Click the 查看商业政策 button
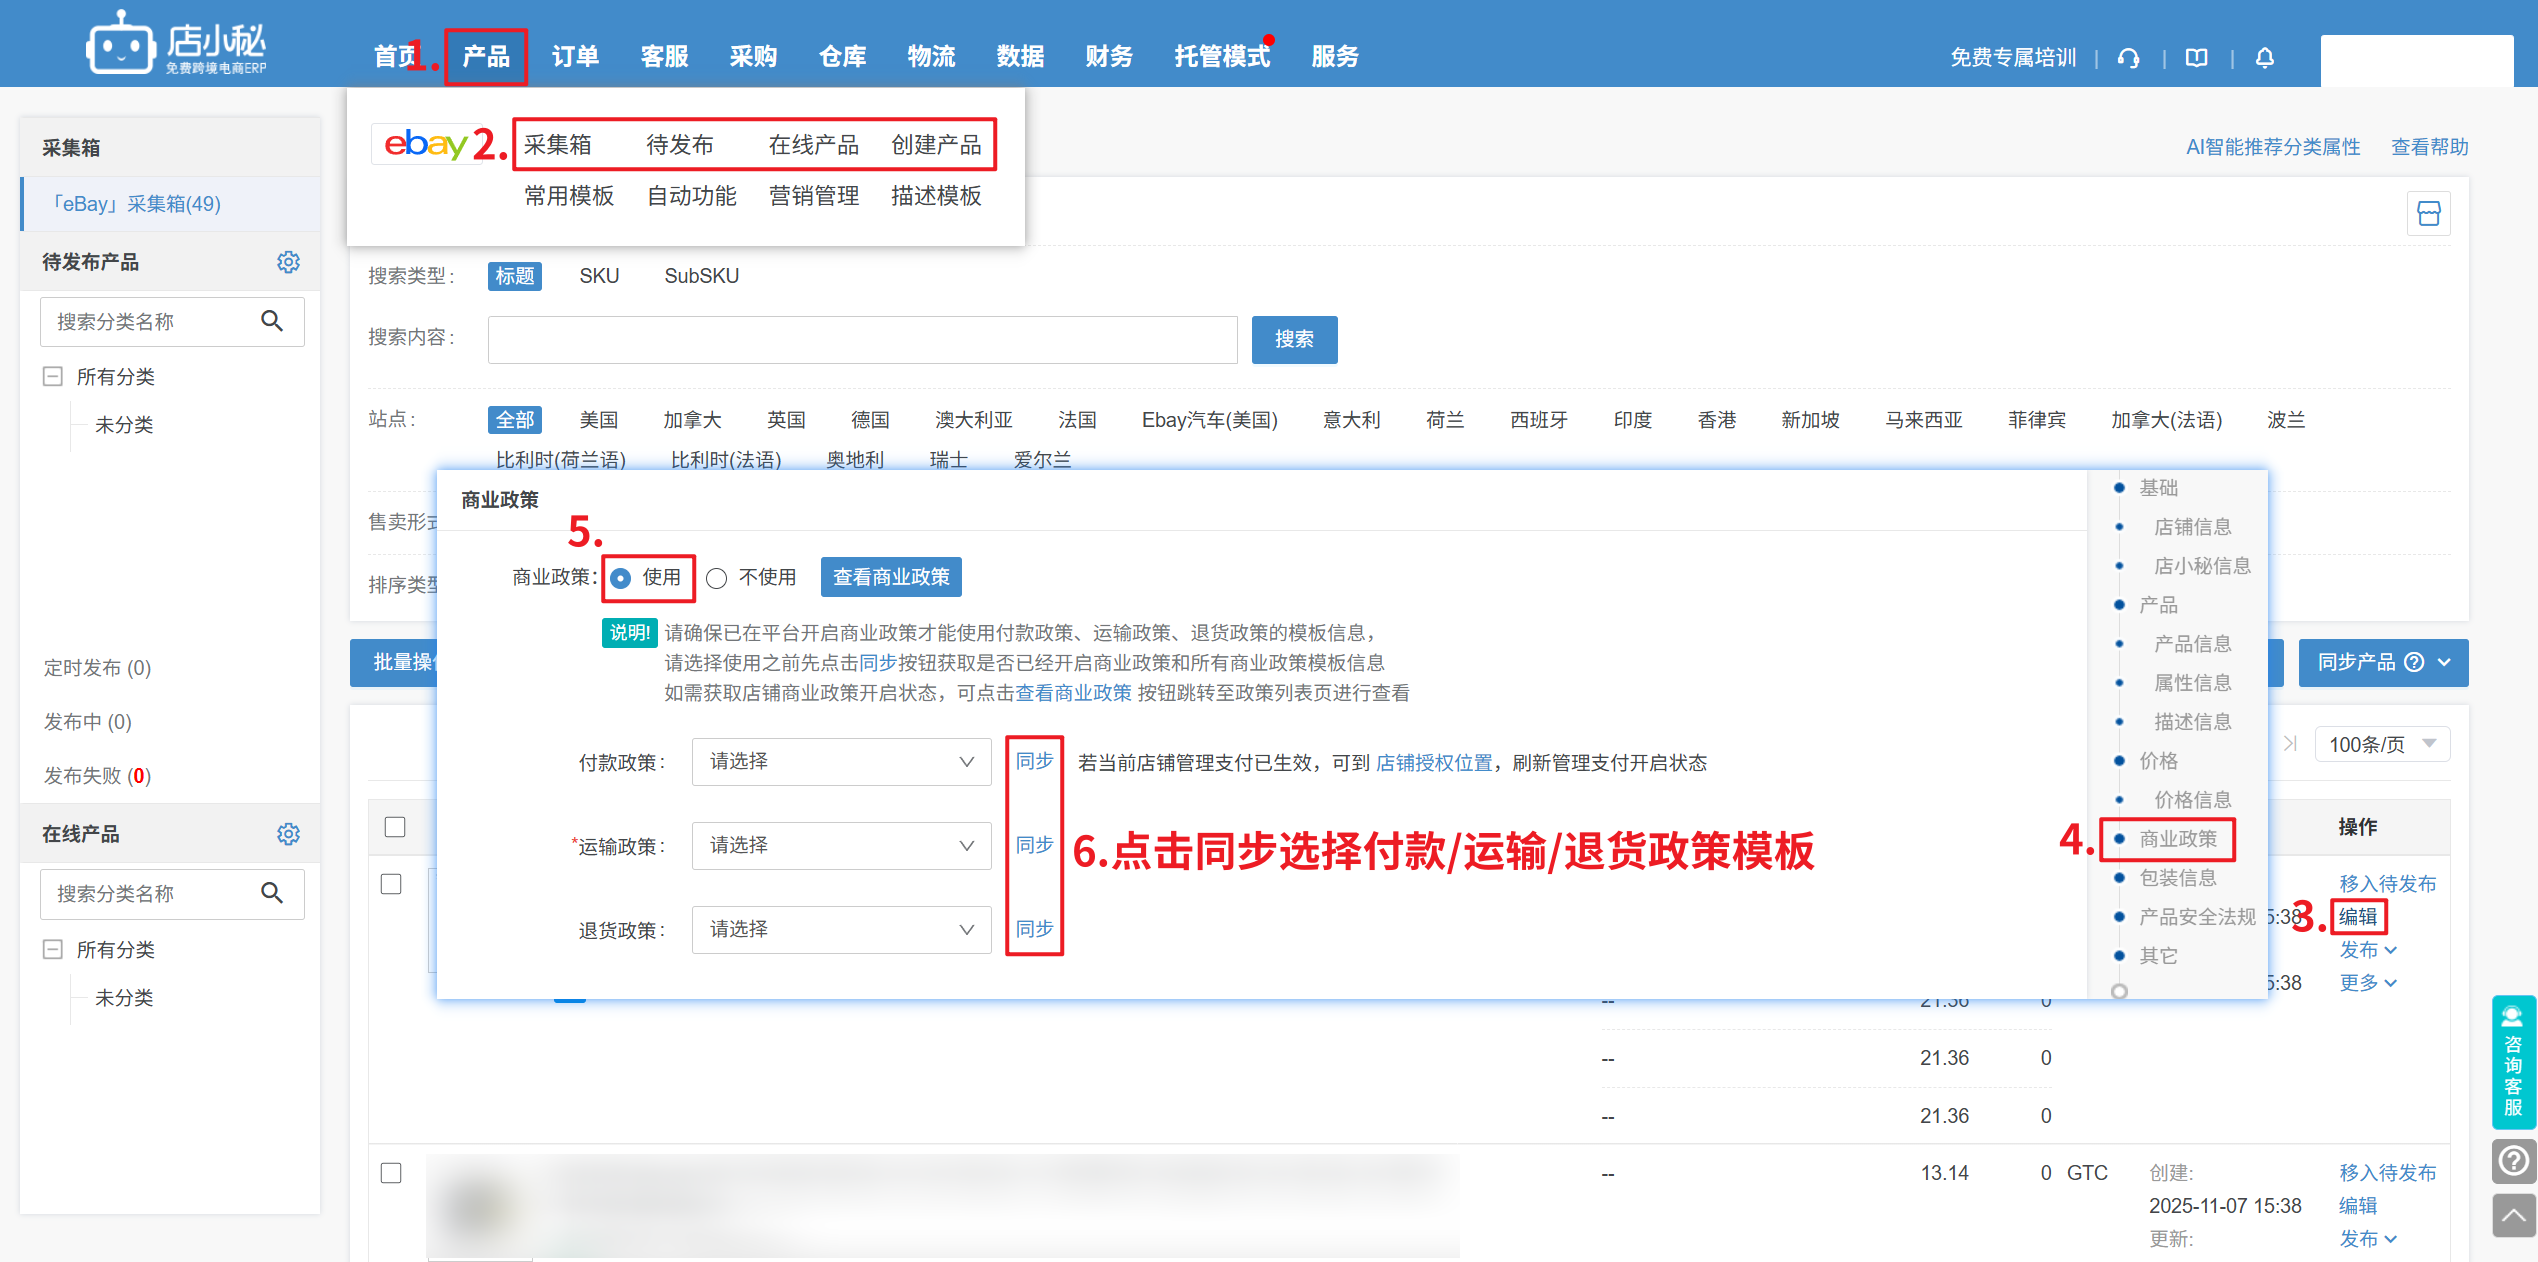 click(x=890, y=577)
